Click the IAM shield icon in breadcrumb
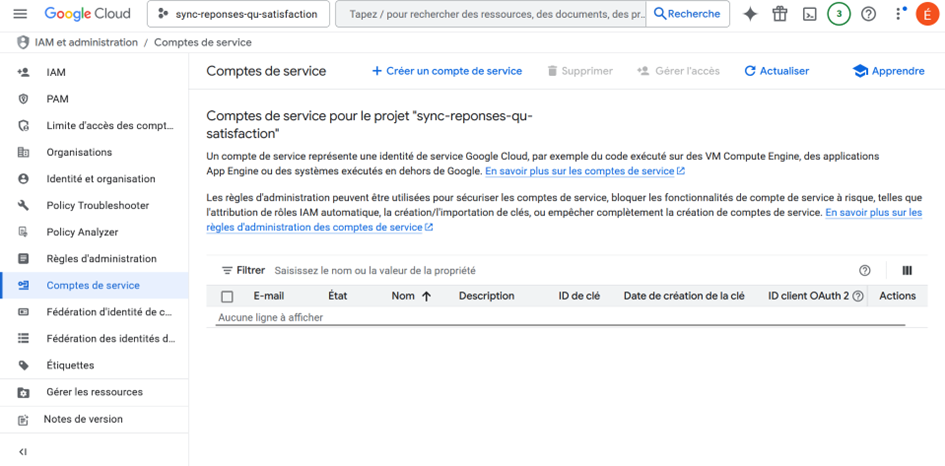945x466 pixels. tap(24, 43)
